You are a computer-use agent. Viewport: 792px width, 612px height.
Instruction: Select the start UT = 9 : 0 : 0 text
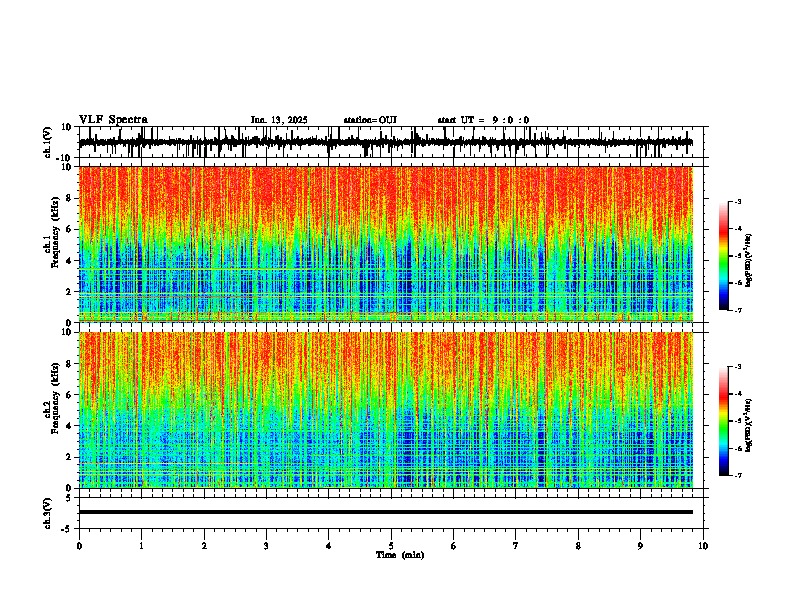(483, 120)
